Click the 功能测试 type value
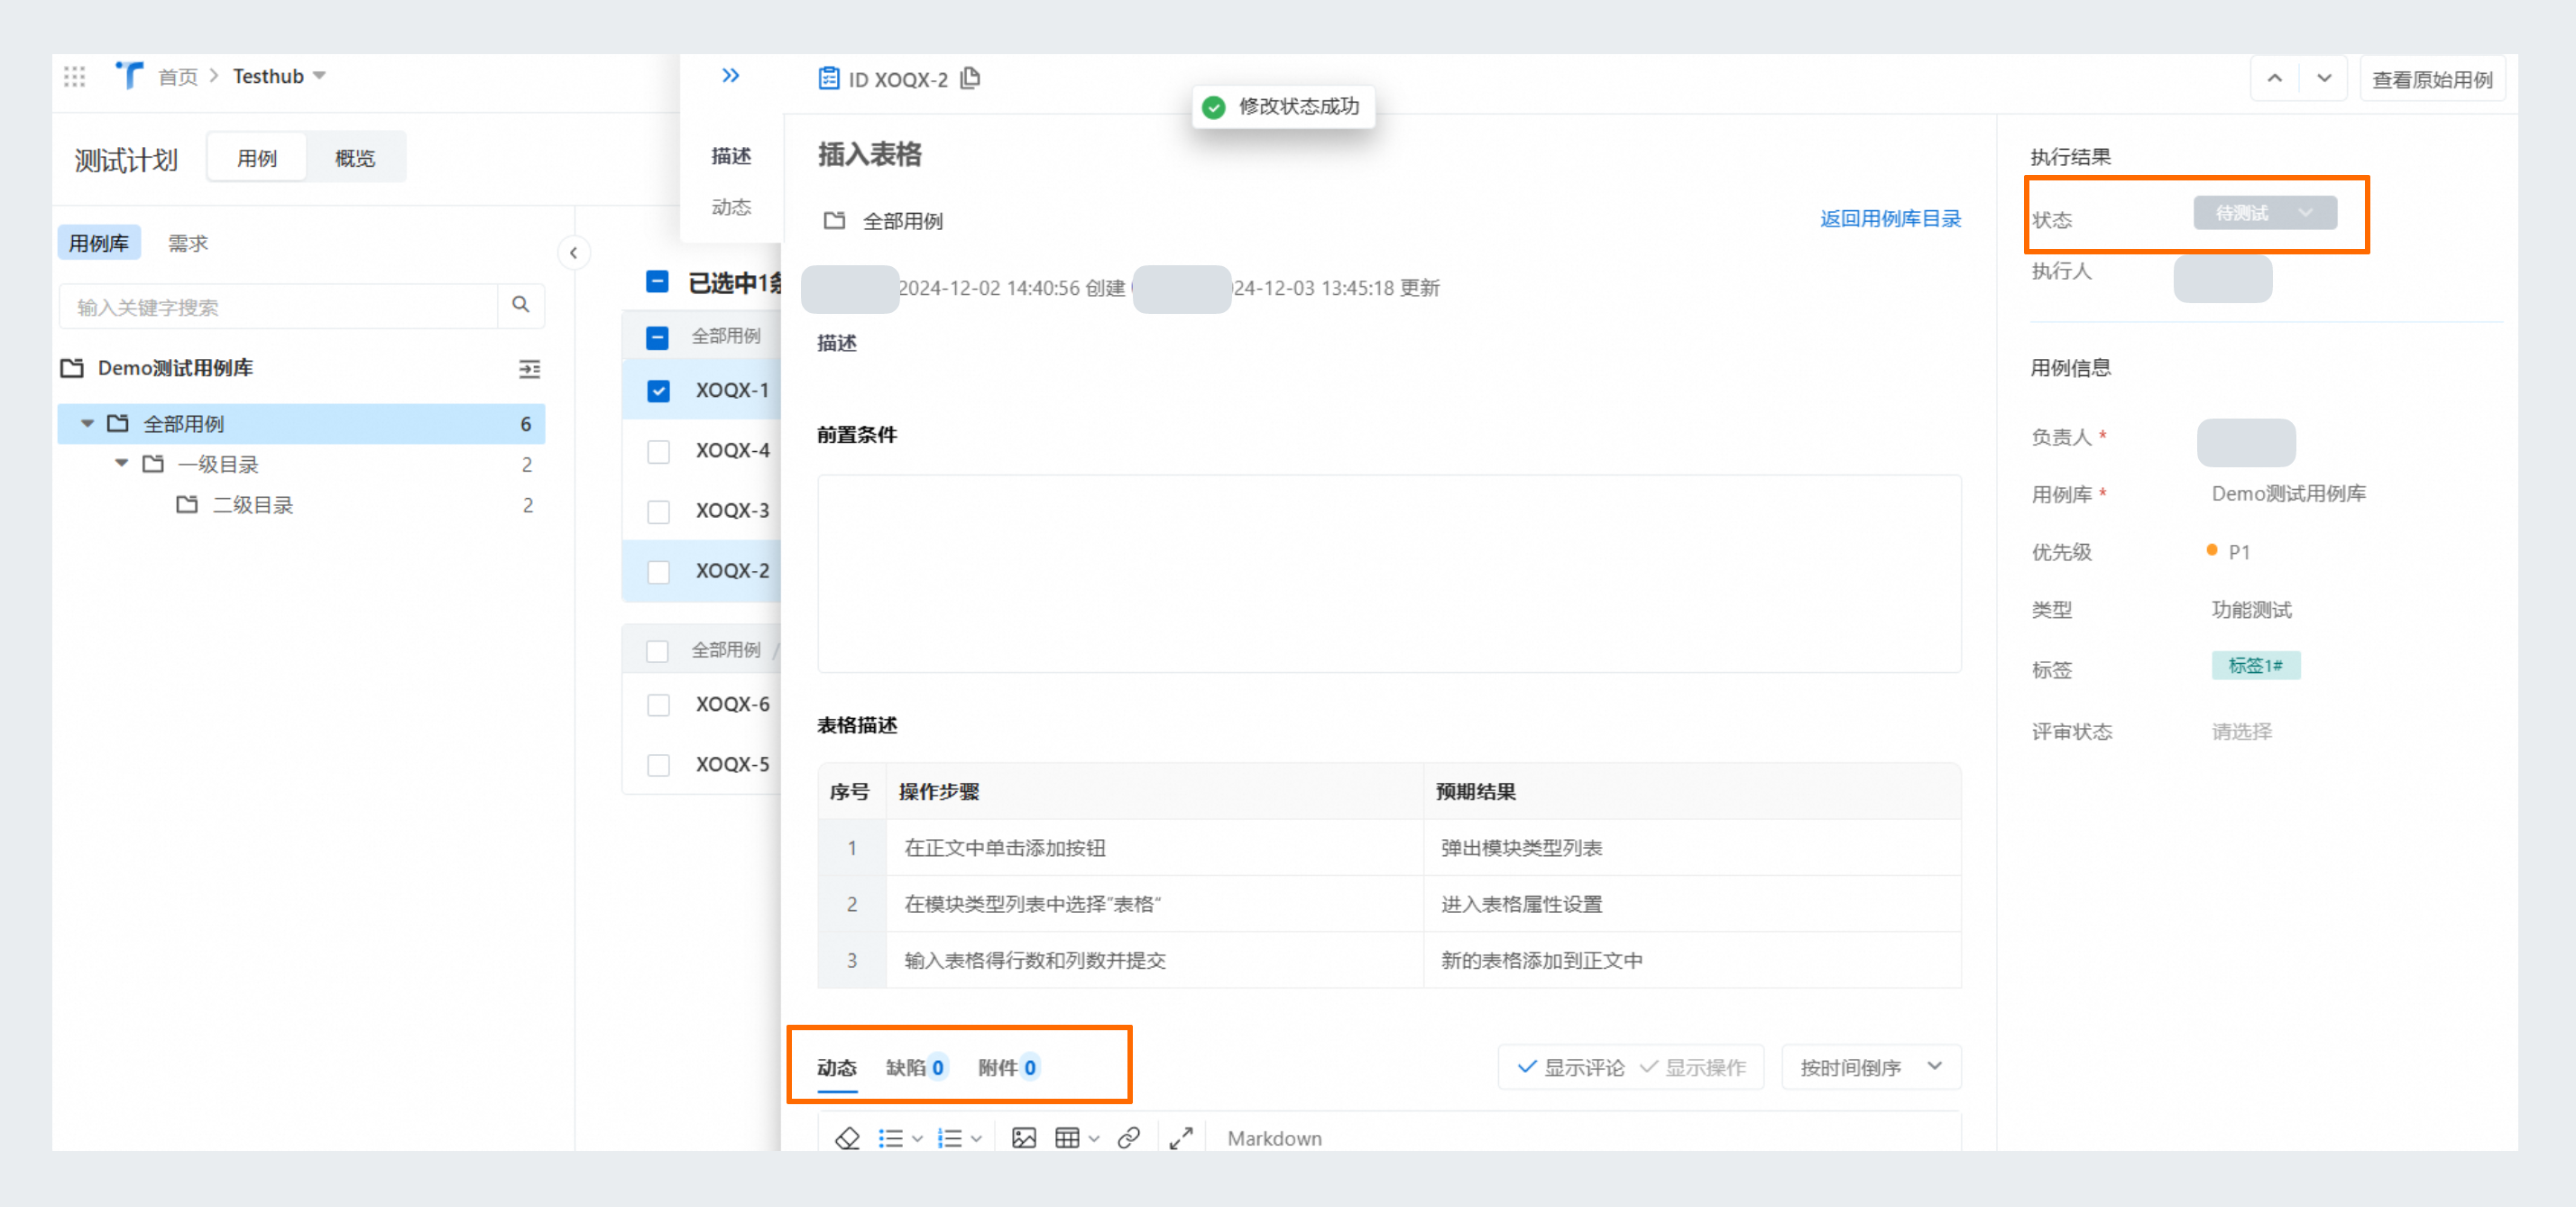The height and width of the screenshot is (1207, 2576). pos(2251,609)
